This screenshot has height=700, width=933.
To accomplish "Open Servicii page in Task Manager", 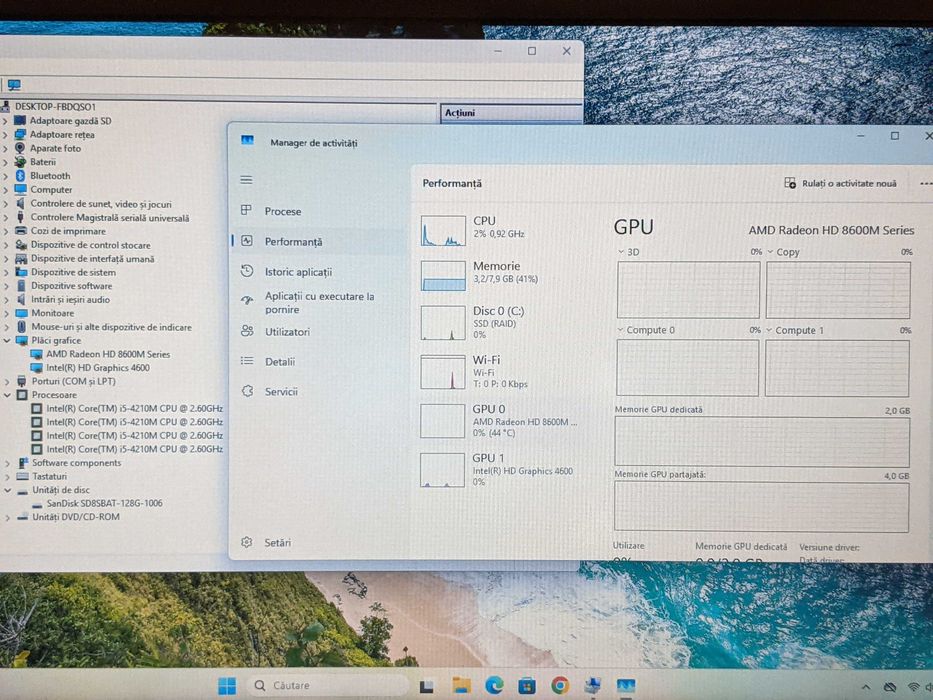I will (x=281, y=392).
